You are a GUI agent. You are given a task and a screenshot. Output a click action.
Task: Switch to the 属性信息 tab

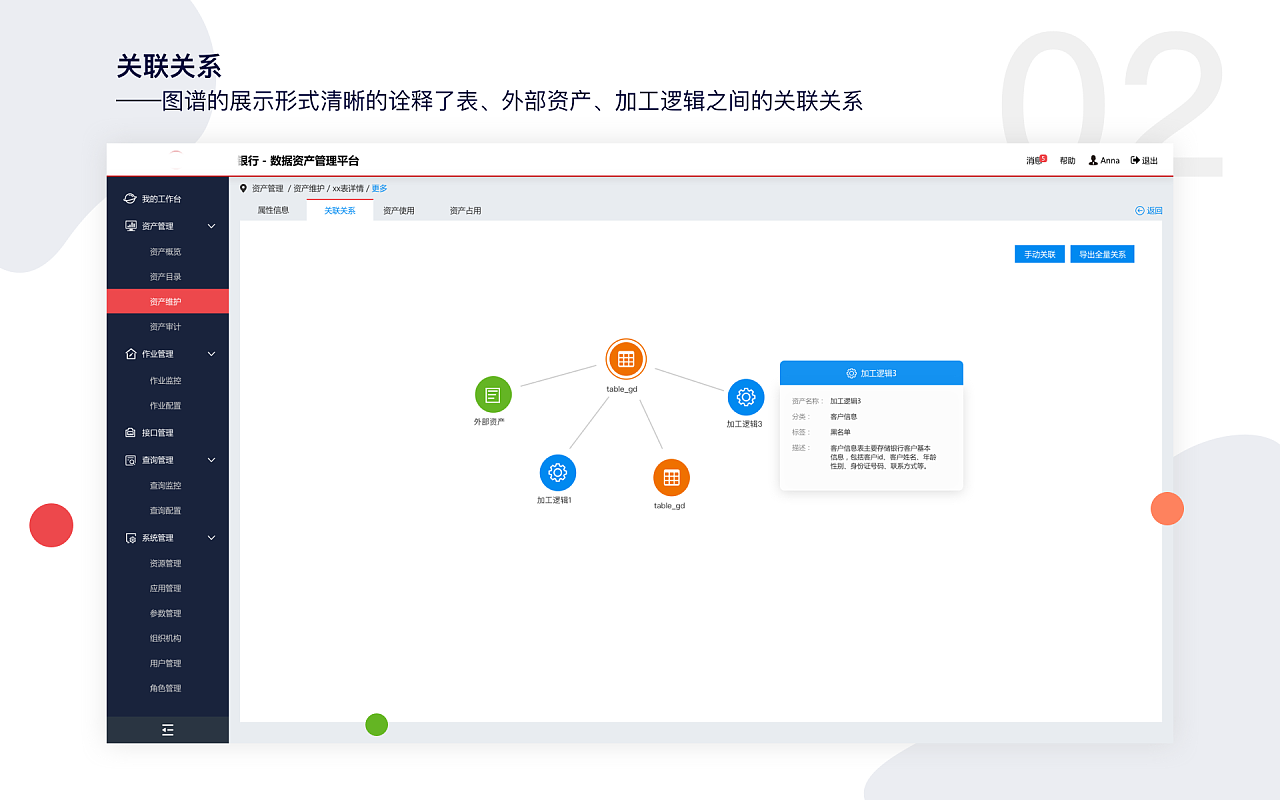click(276, 209)
